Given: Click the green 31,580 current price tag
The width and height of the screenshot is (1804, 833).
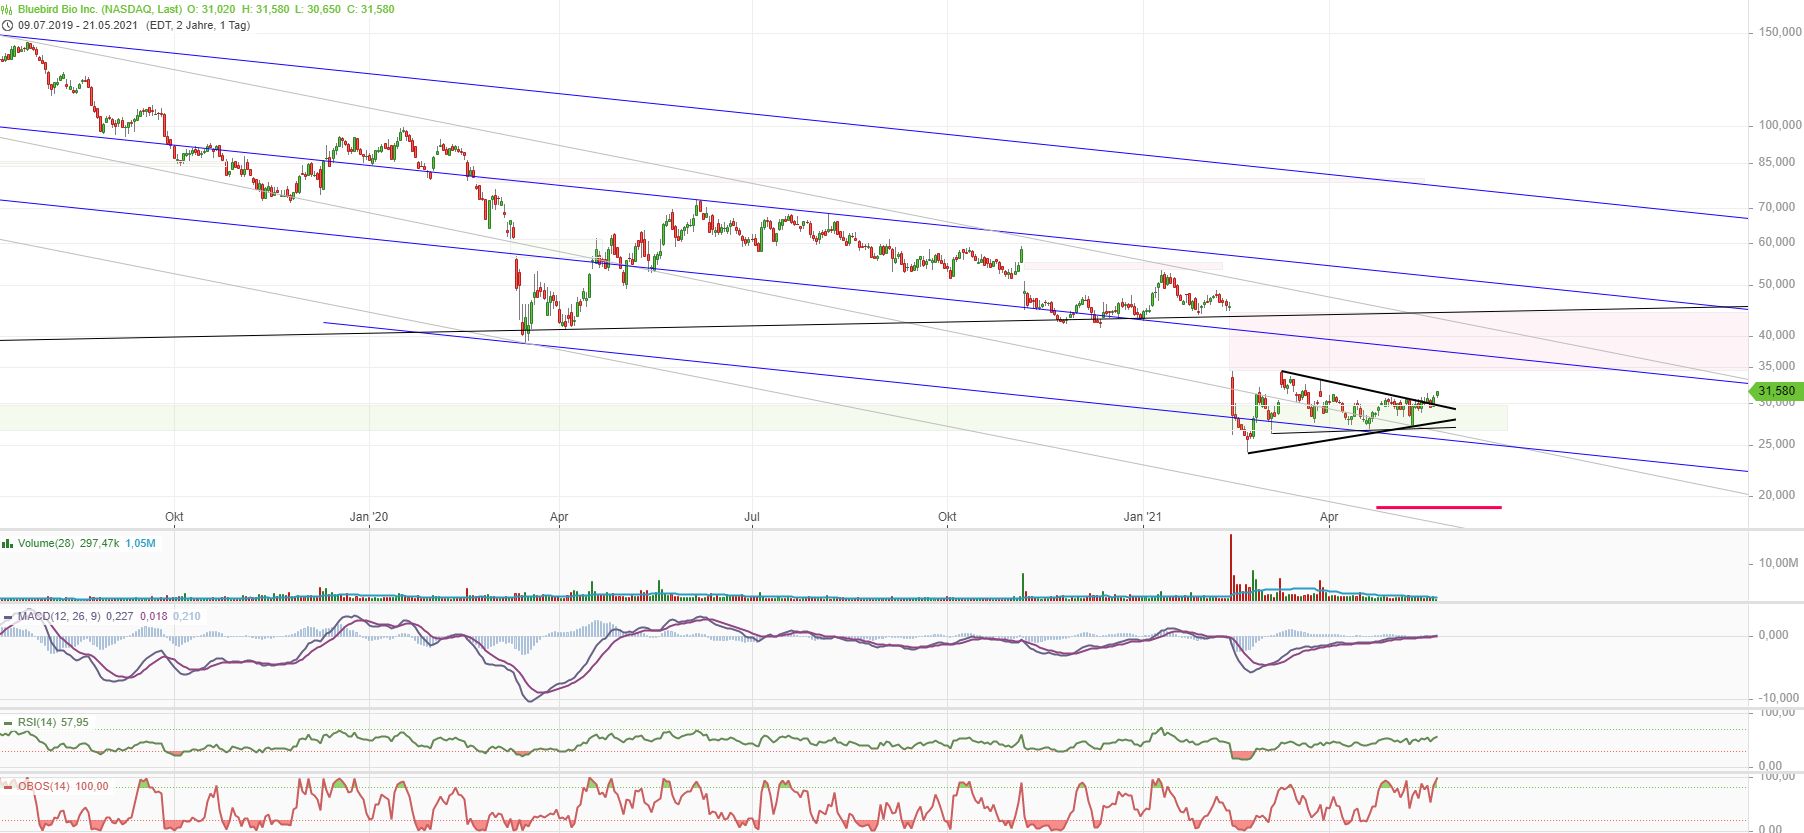Looking at the screenshot, I should click(1776, 391).
